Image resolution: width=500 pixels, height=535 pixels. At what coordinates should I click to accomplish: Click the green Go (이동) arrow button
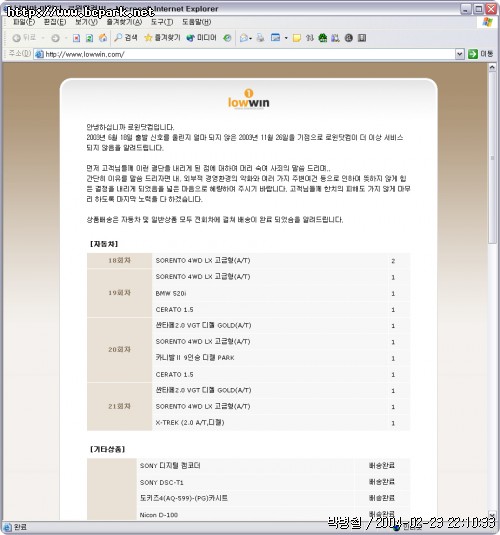(473, 54)
